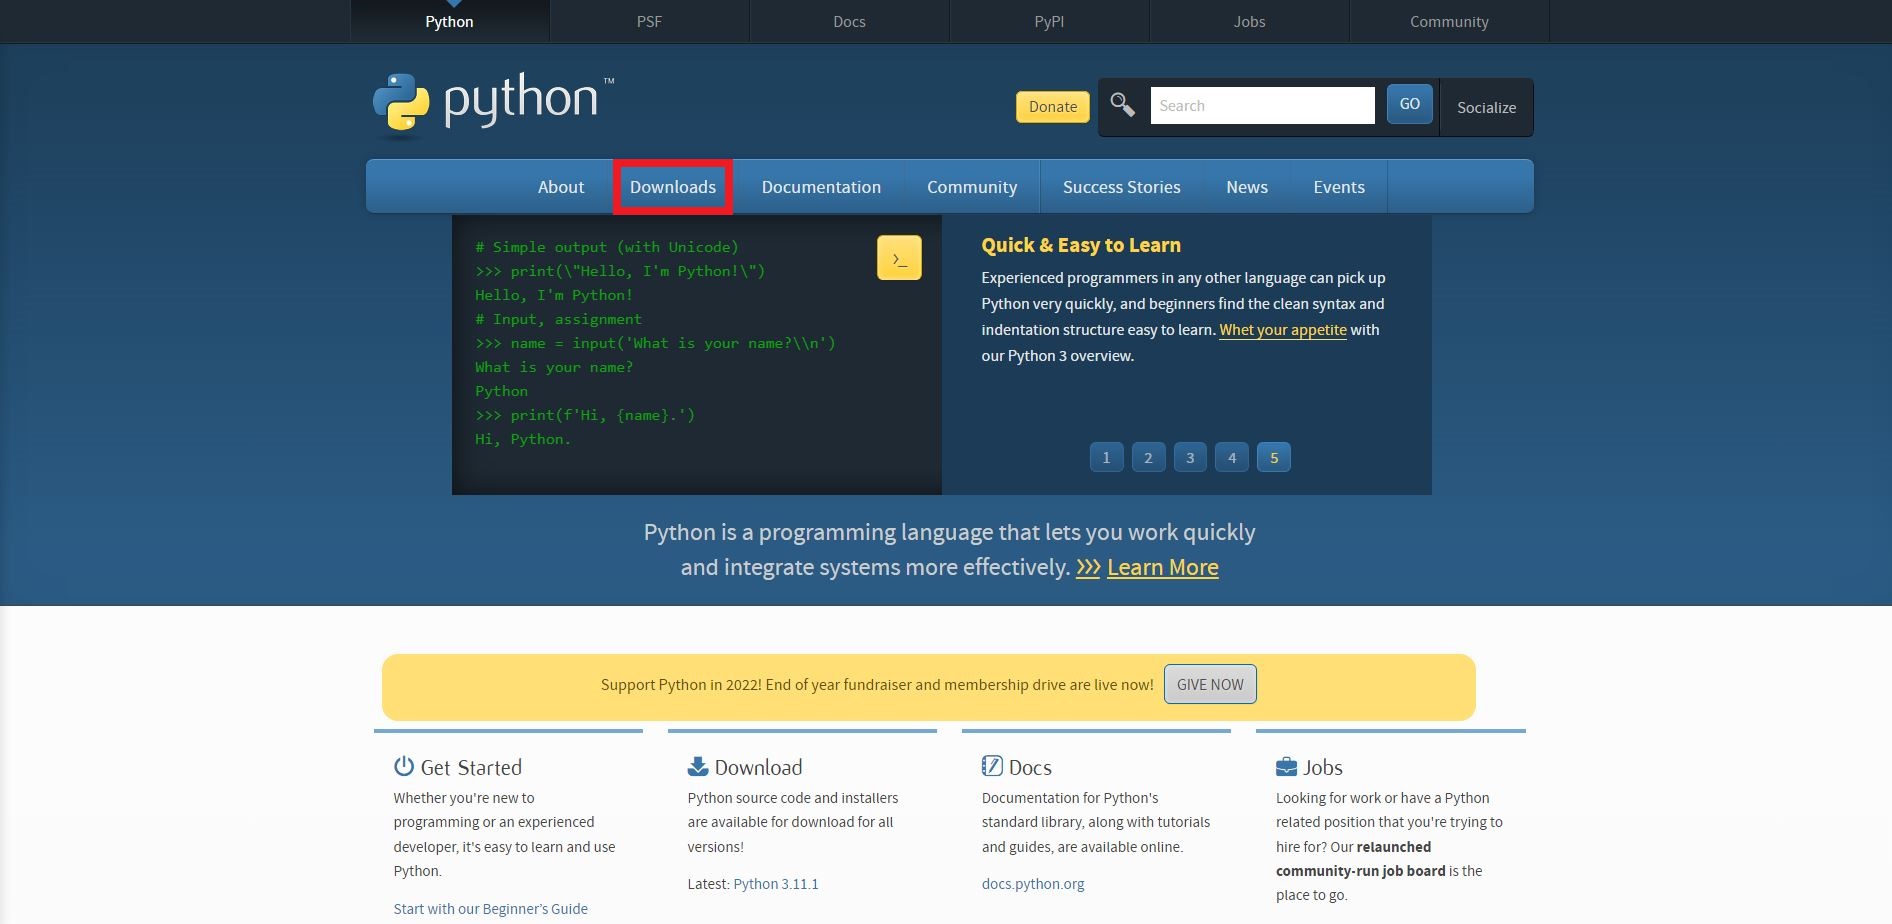Click the Docs notepad icon

coord(992,766)
